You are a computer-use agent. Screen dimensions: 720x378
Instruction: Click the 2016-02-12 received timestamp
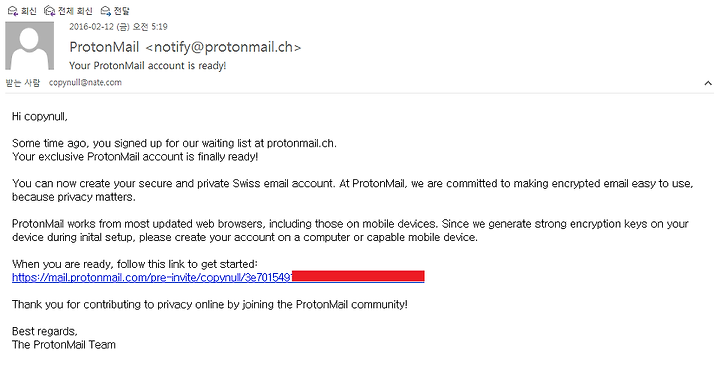(118, 27)
